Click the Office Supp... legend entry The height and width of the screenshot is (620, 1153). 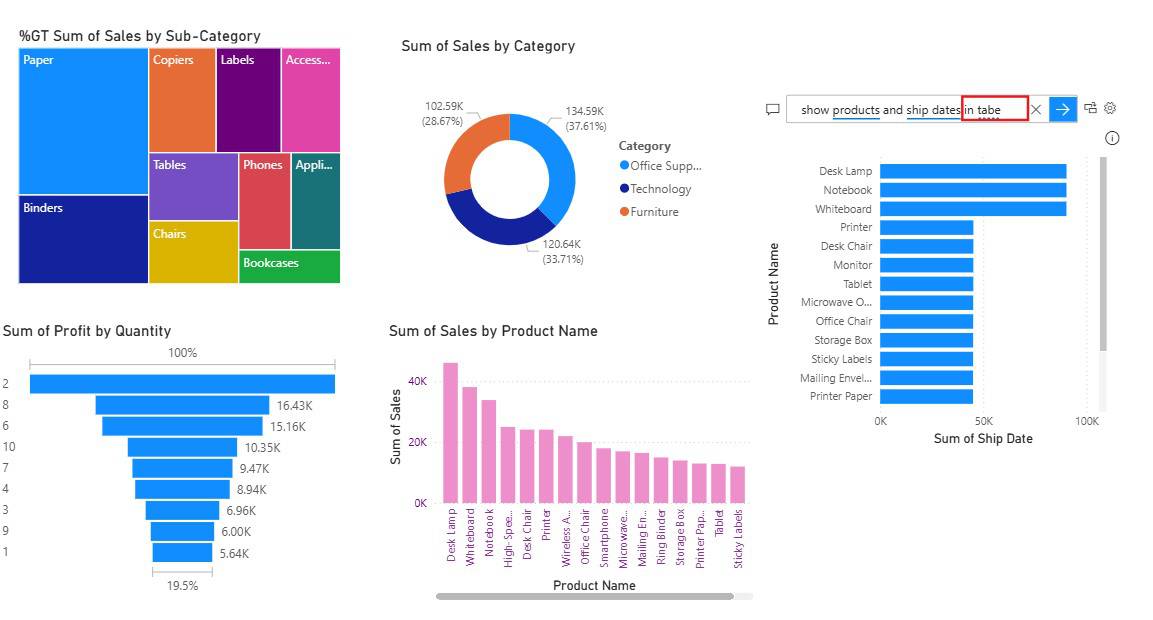[x=661, y=166]
